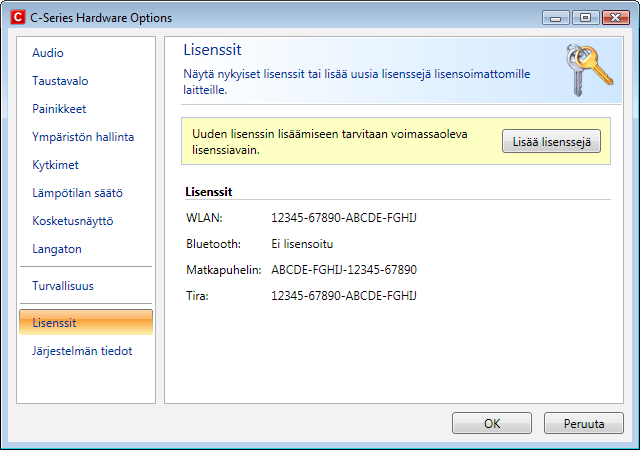The width and height of the screenshot is (640, 450).
Task: Click the Matkapuhelin: label
Action: pos(224,270)
